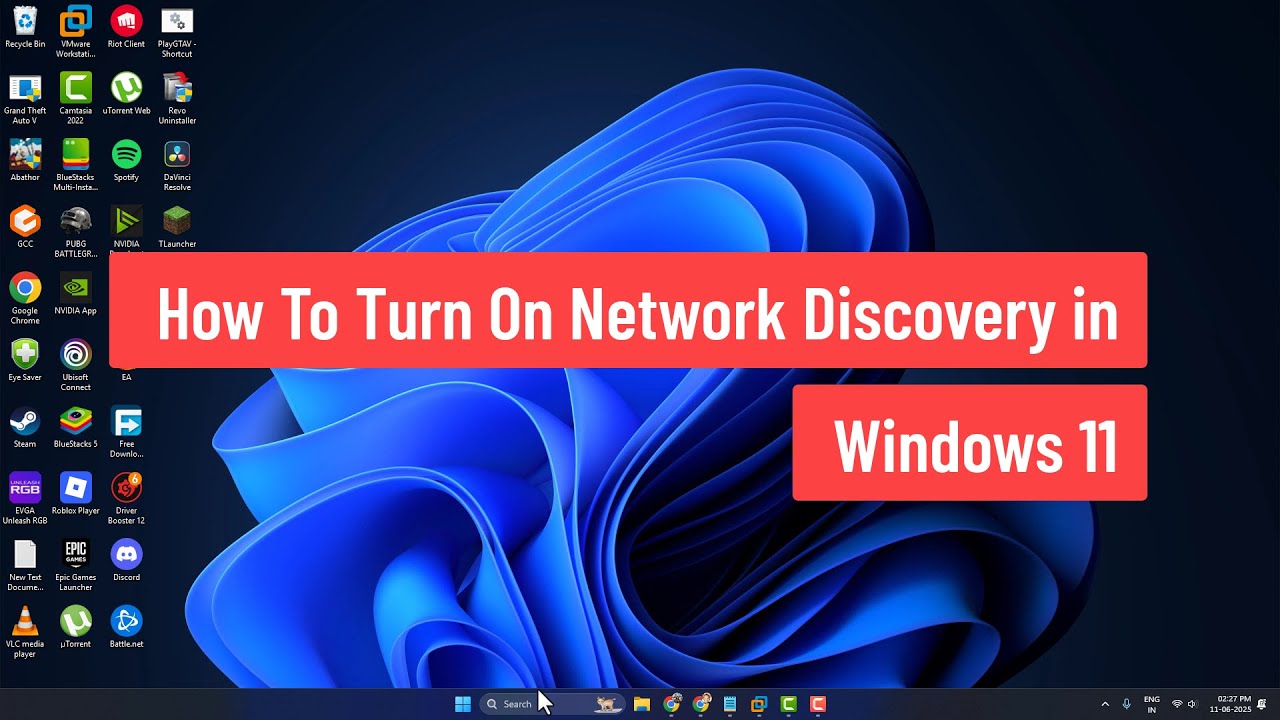The width and height of the screenshot is (1280, 720).
Task: Click the Steam desktop icon
Action: [x=25, y=427]
